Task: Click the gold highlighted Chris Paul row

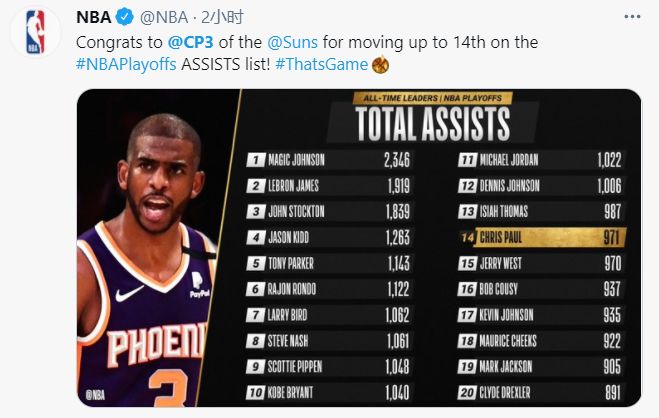Action: [541, 238]
